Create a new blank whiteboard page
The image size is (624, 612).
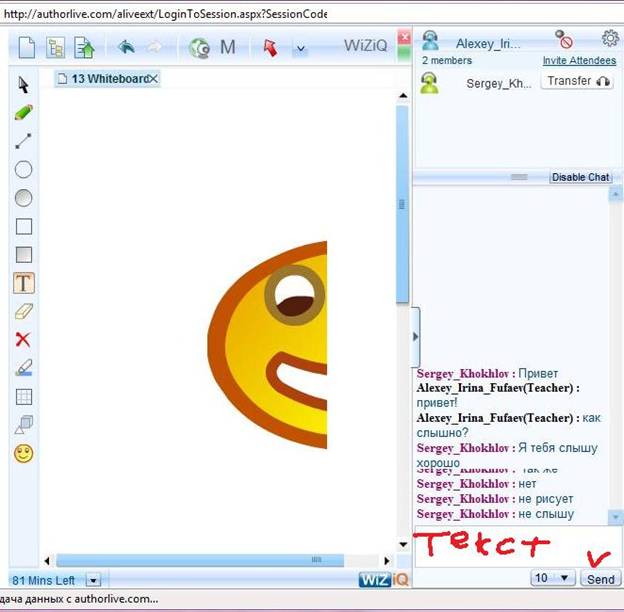pos(27,48)
